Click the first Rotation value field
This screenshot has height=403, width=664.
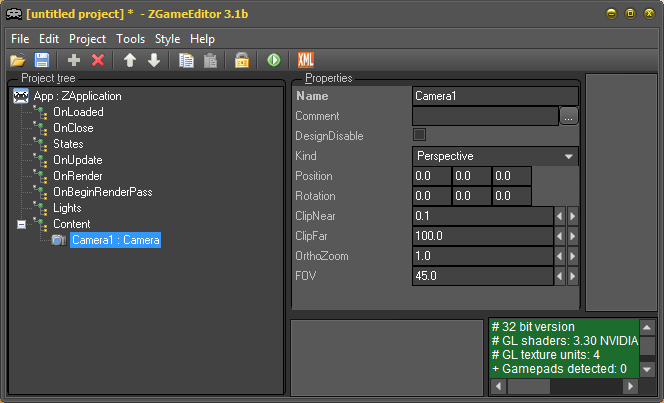[432, 196]
